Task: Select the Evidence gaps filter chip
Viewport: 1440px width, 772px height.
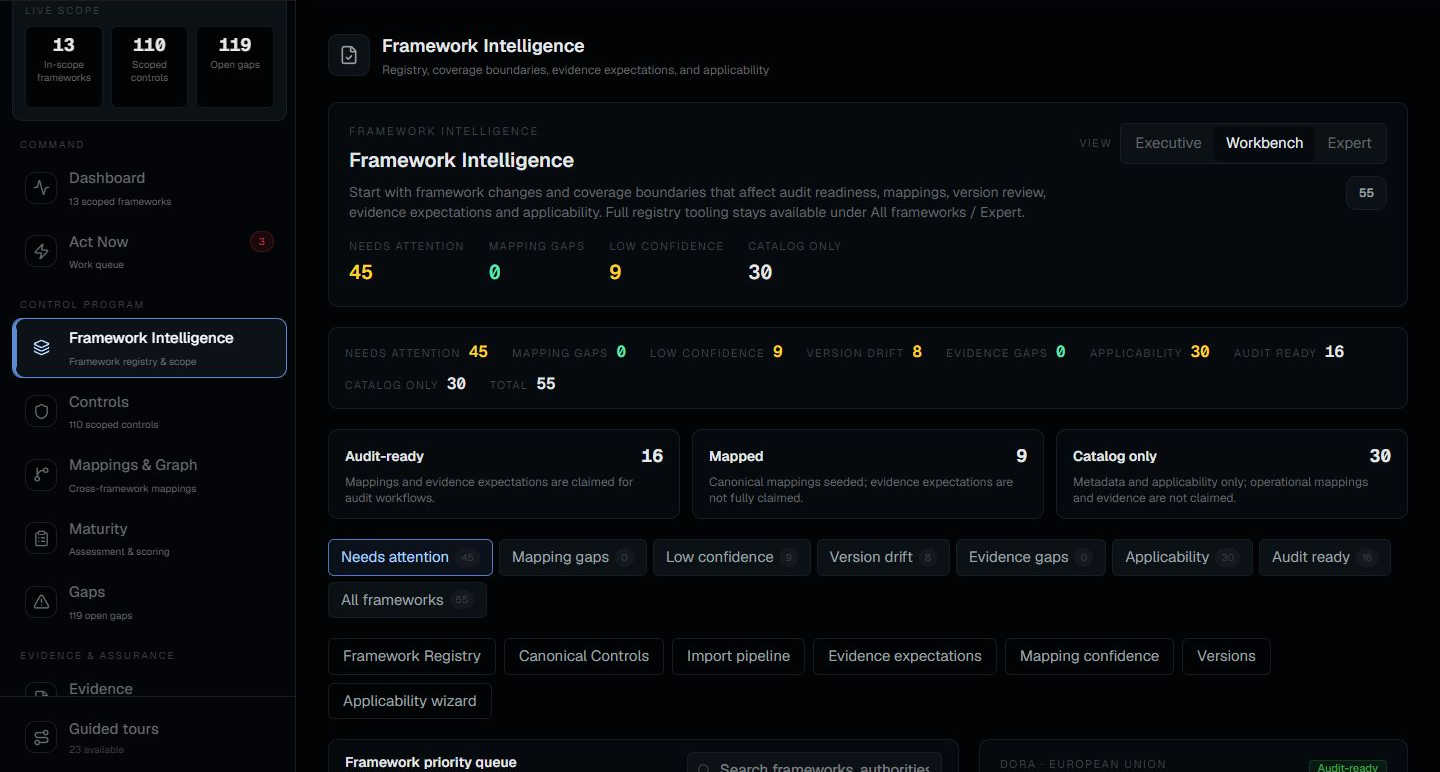Action: pos(1031,557)
